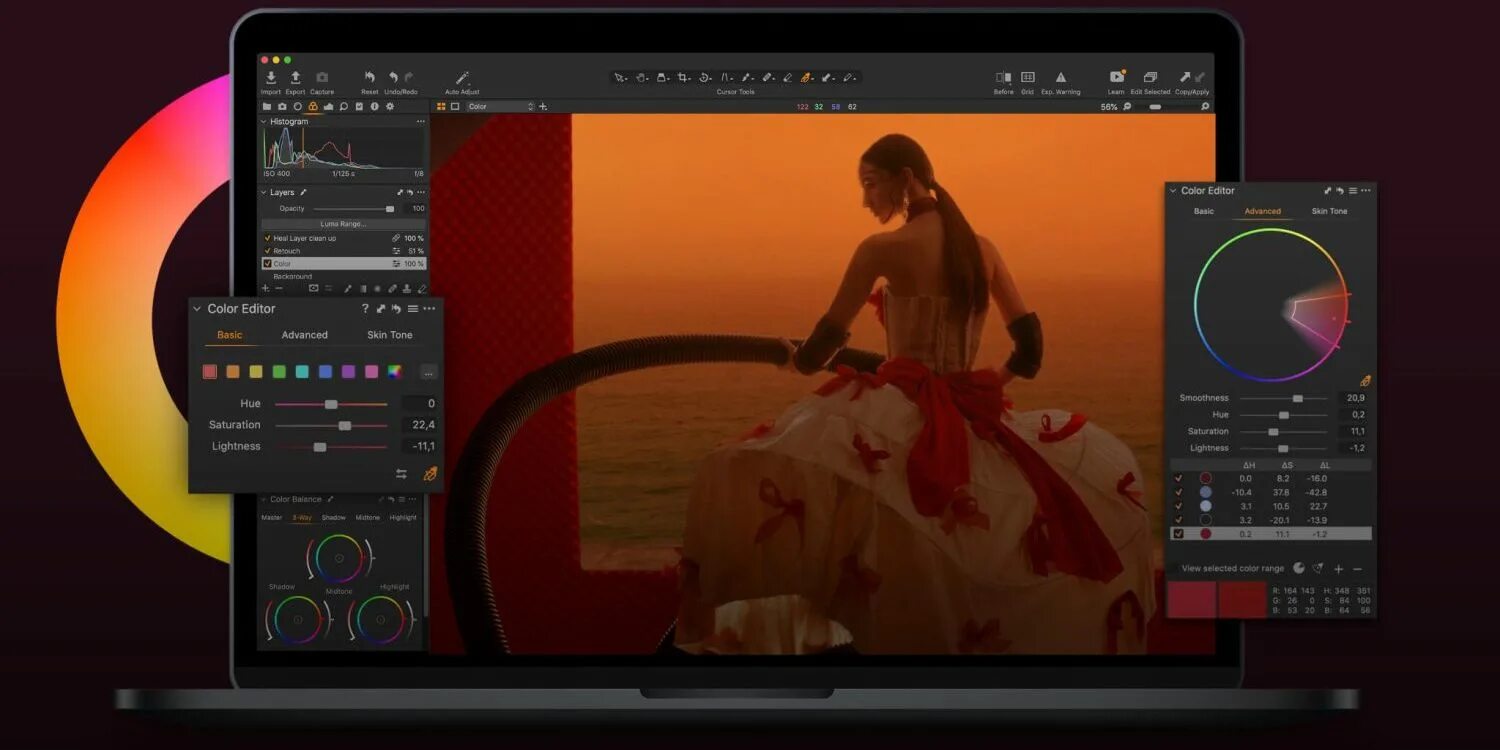
Task: Select the Keystone cursor tool
Action: click(726, 77)
